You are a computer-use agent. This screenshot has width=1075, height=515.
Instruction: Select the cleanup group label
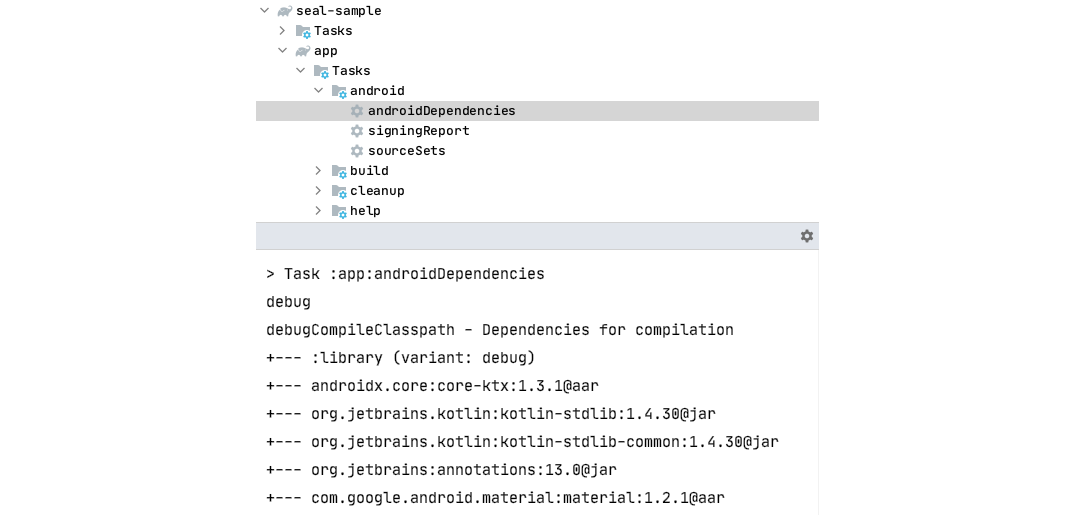(377, 190)
